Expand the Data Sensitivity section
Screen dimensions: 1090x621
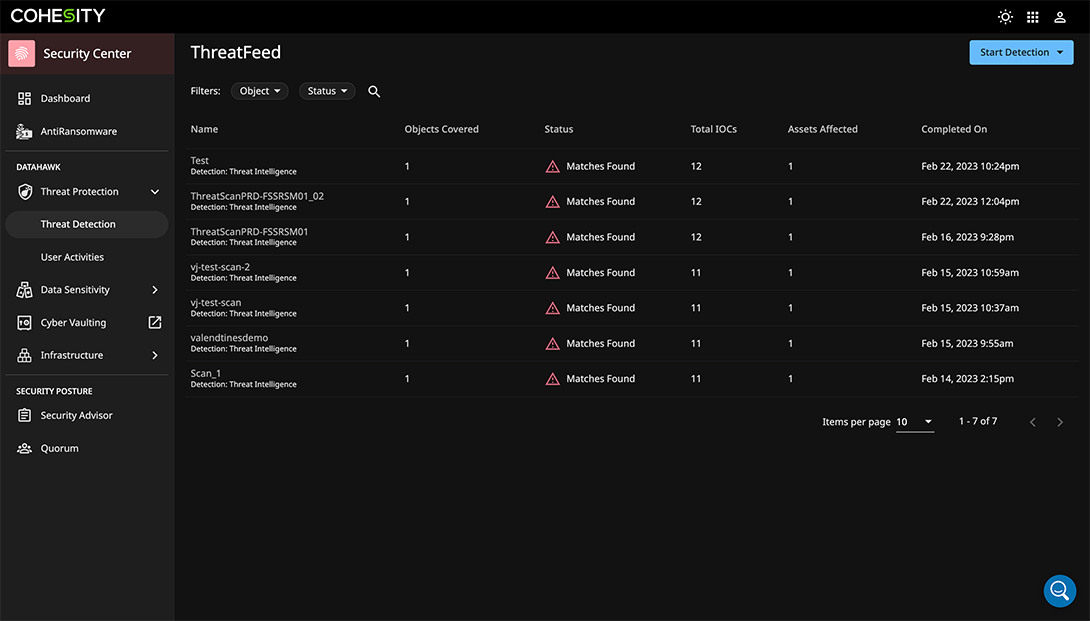point(155,289)
